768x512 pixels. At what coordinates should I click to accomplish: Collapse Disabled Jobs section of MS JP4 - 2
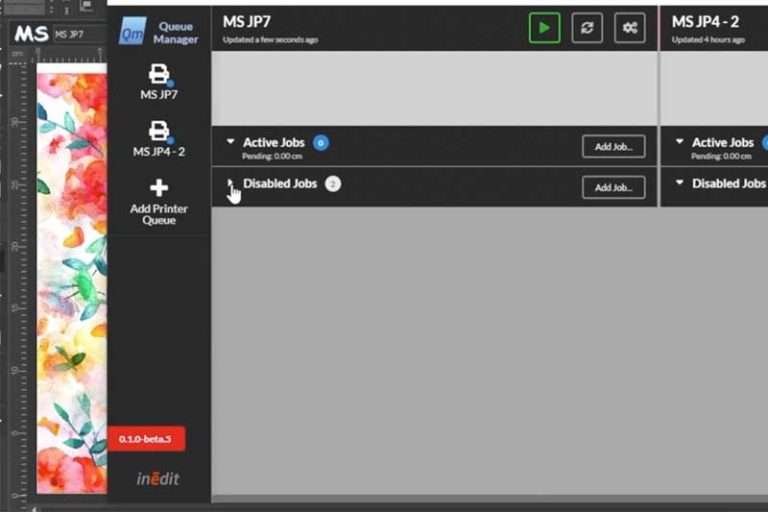(x=679, y=184)
